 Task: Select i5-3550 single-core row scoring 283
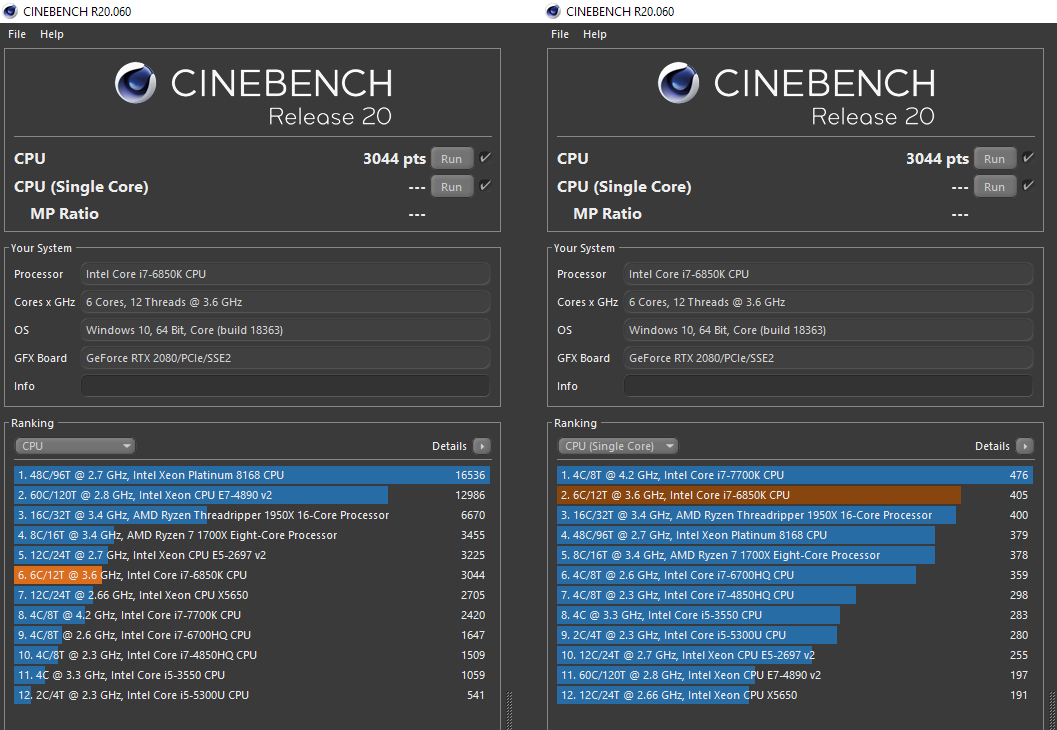coord(795,615)
